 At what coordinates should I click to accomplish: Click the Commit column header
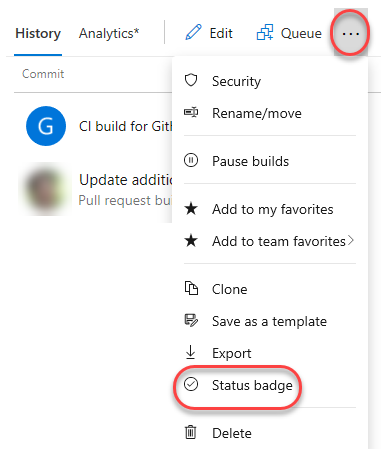[43, 74]
